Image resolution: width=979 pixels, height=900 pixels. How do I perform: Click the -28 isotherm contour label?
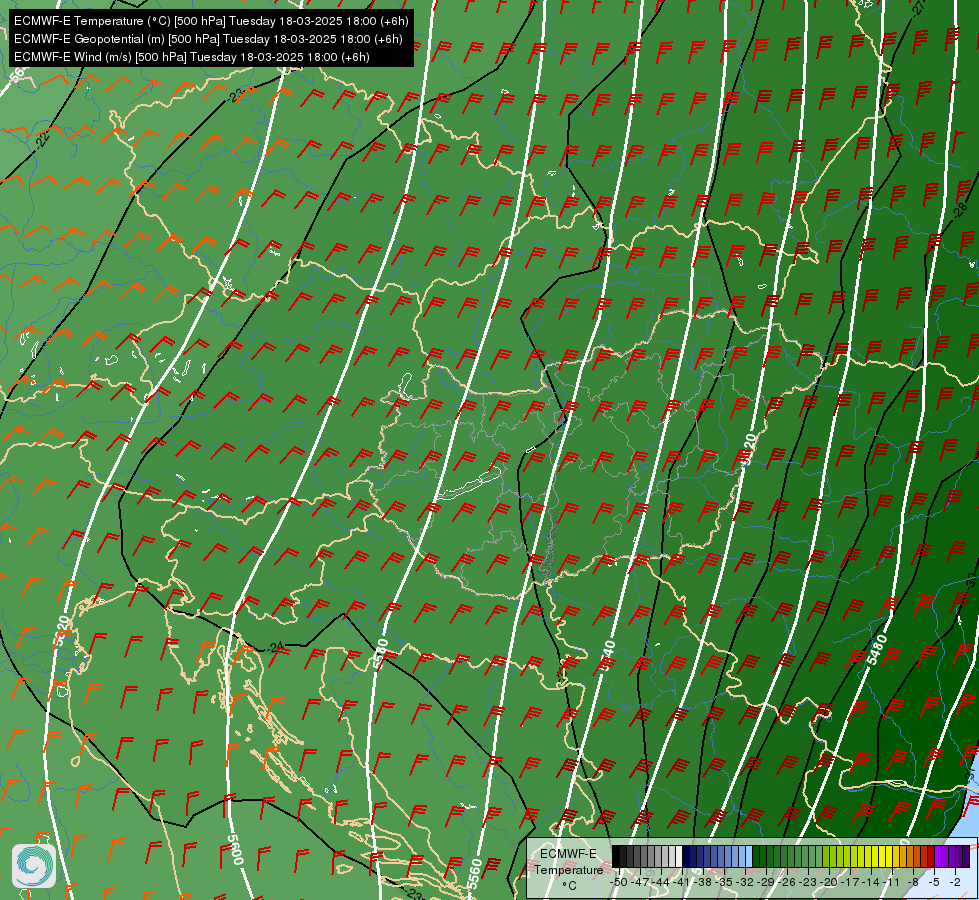tap(960, 209)
